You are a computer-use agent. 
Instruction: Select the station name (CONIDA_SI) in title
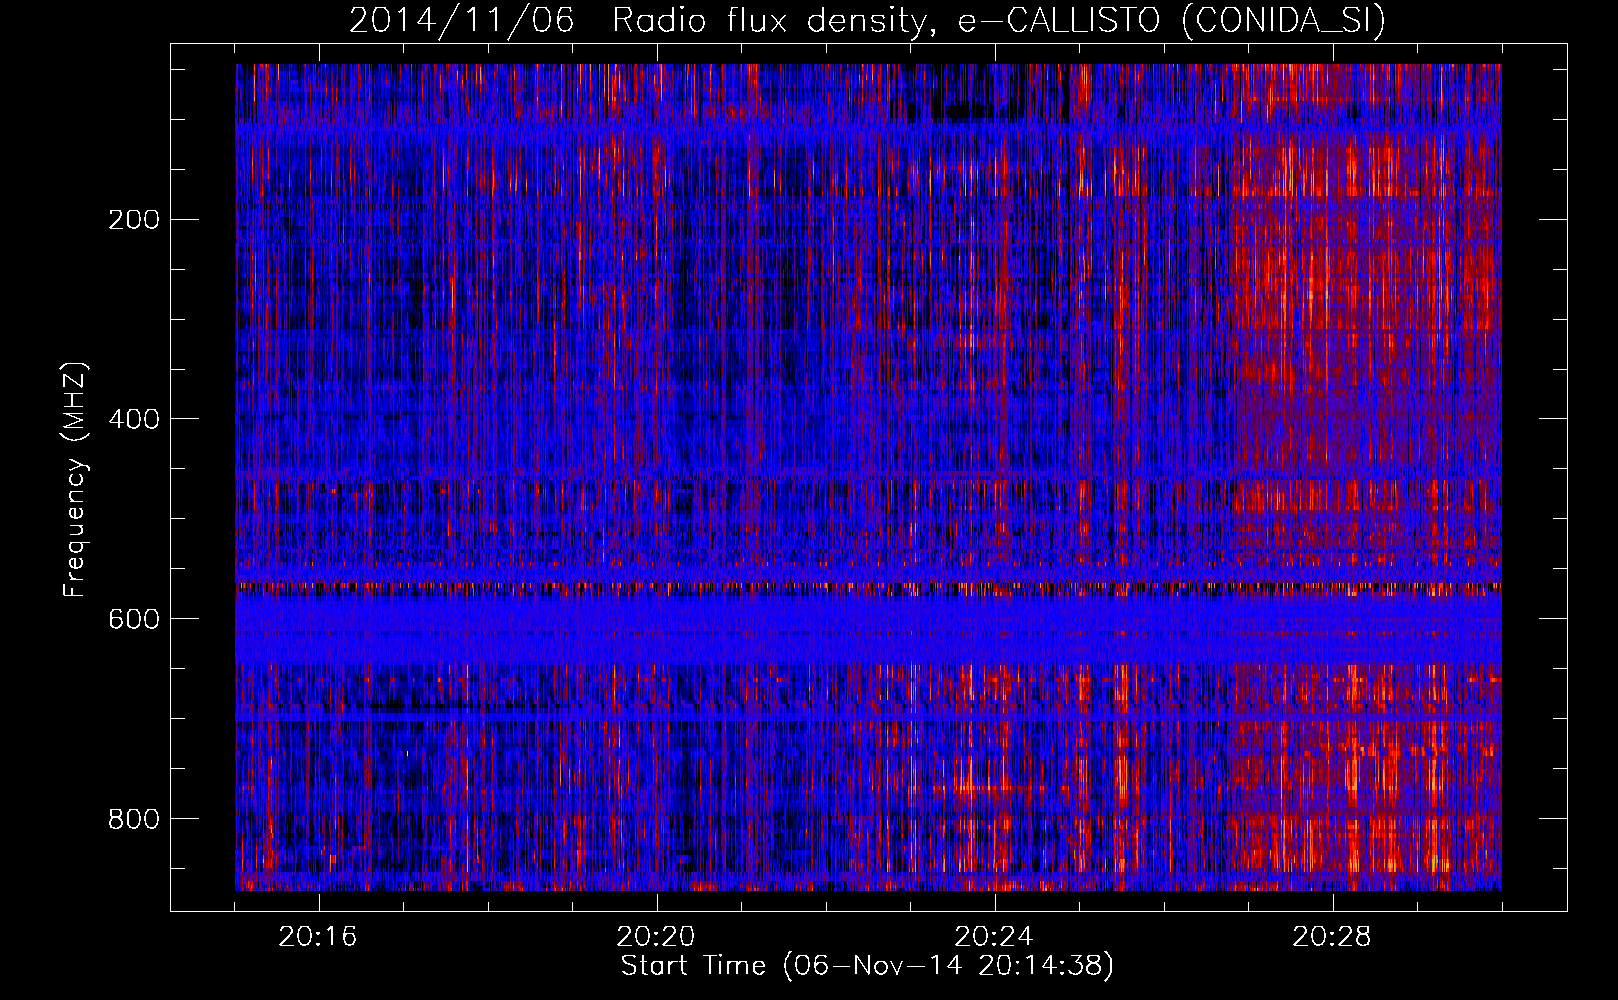[1284, 21]
